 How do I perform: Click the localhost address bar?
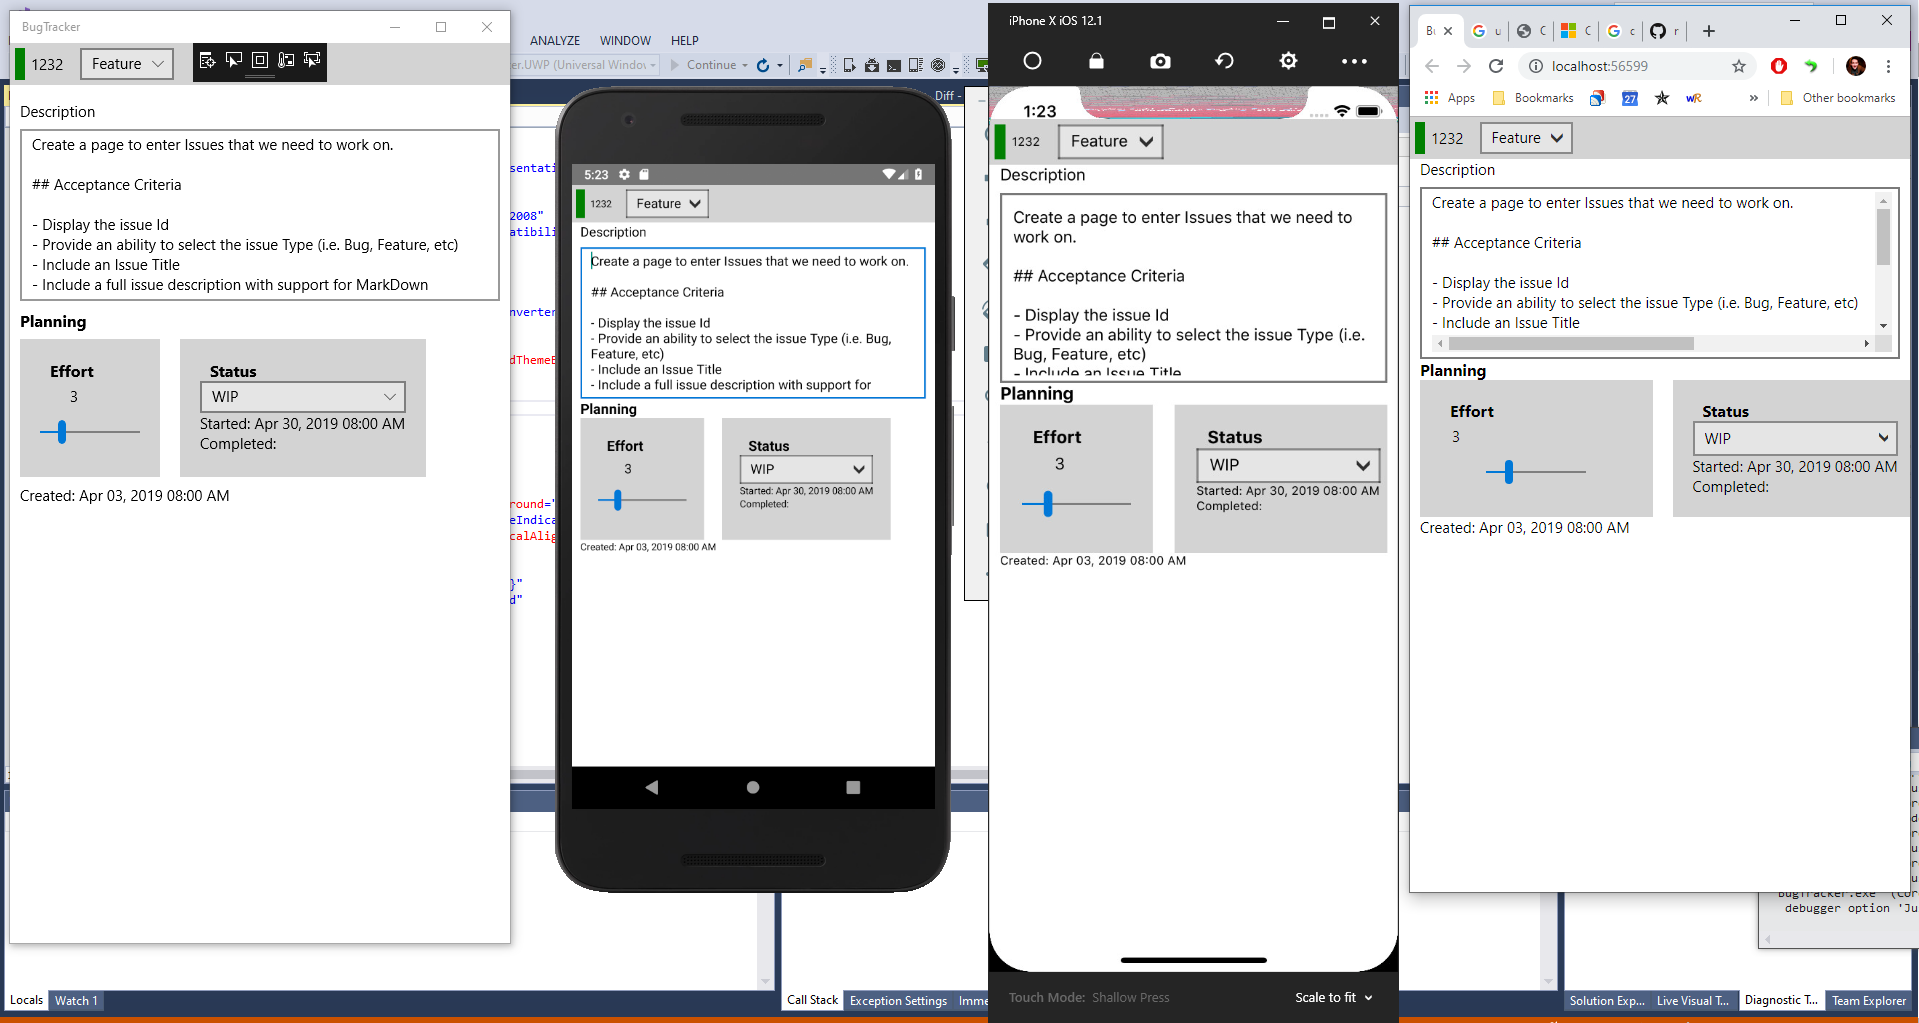[1620, 66]
